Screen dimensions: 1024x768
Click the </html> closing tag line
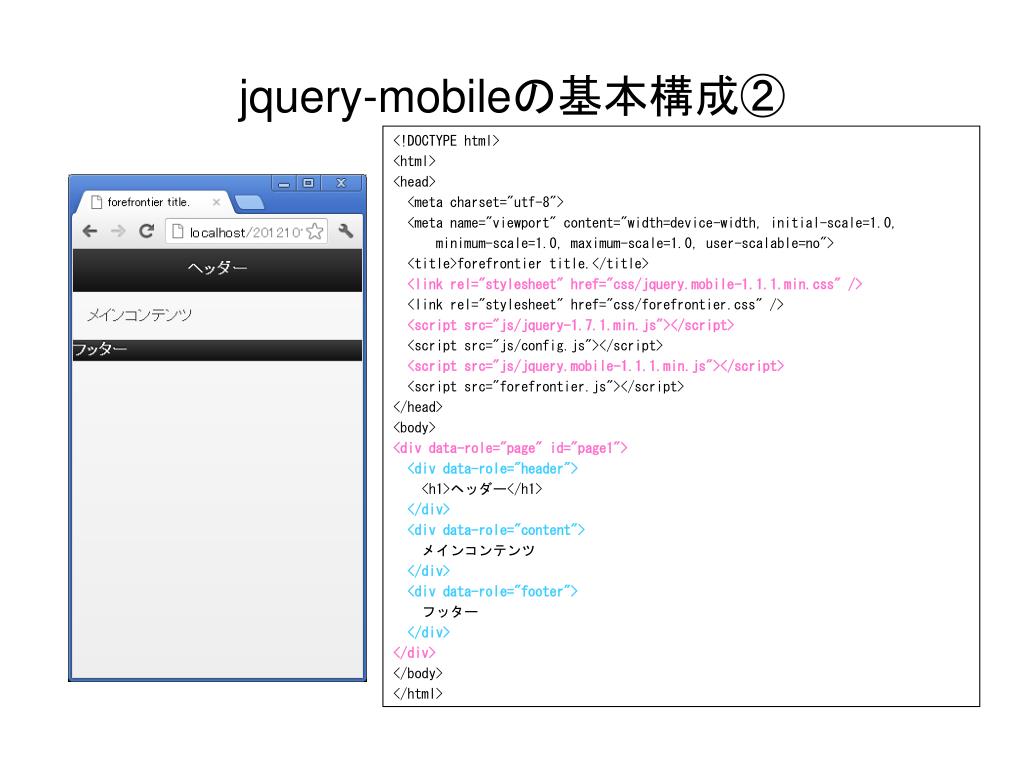[418, 694]
